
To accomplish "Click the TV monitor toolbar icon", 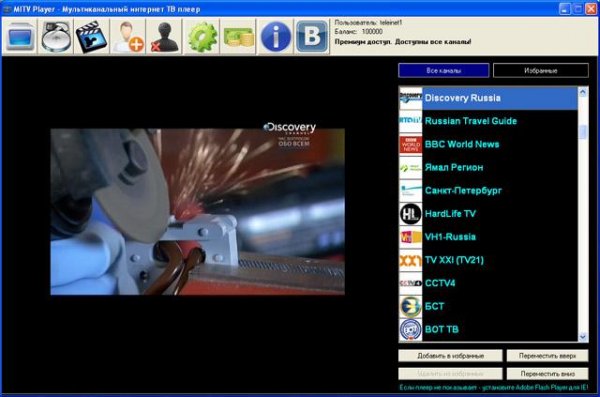I will tap(20, 37).
